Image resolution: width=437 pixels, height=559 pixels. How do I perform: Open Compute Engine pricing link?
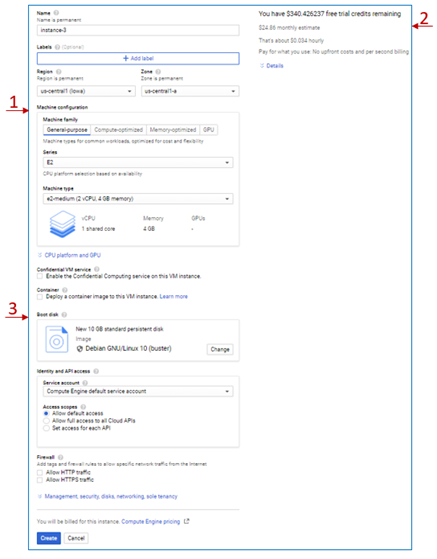pyautogui.click(x=151, y=522)
